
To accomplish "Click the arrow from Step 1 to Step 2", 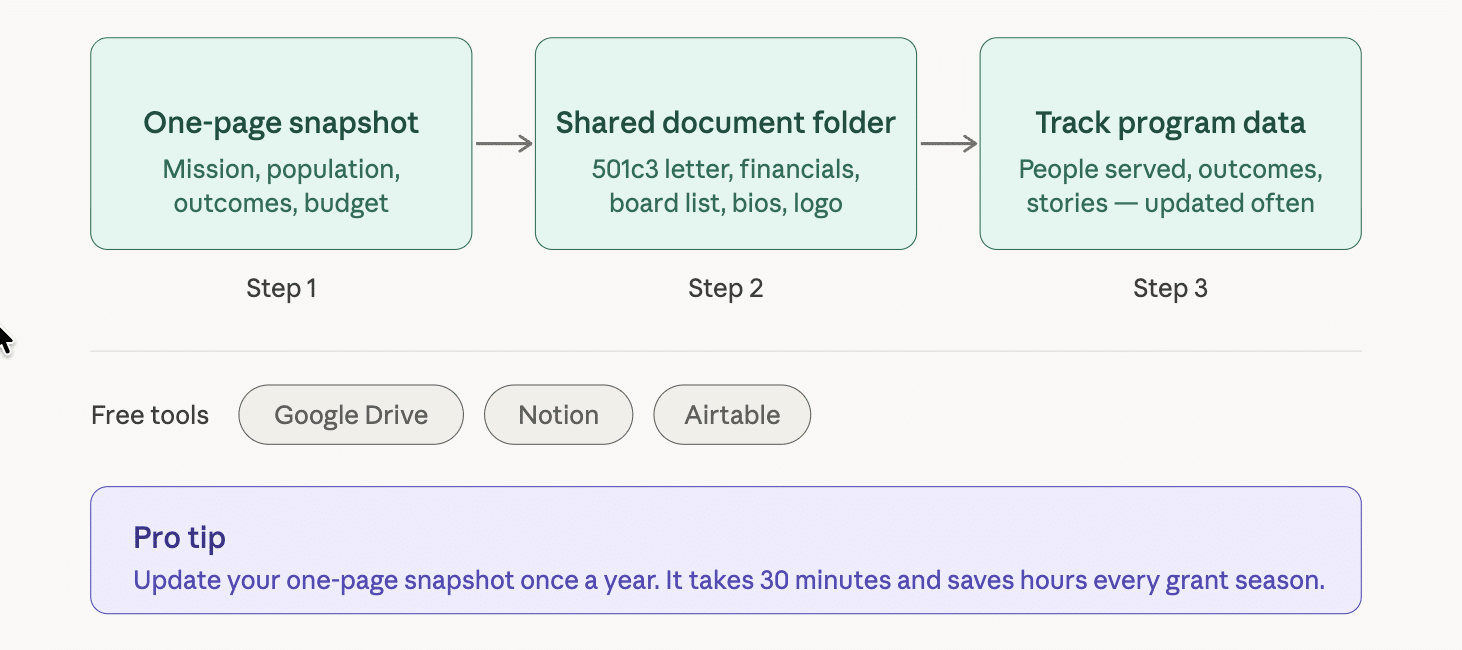I will (504, 144).
